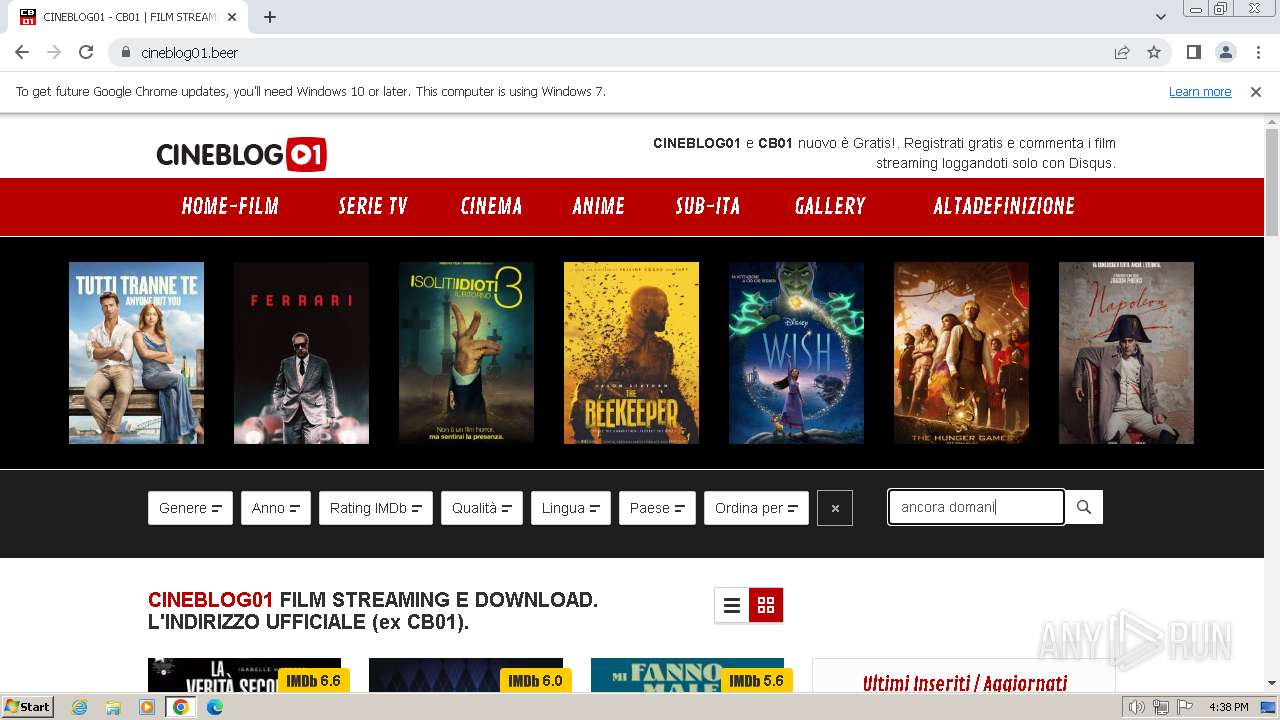Screen dimensions: 1280x720
Task: Open The Hunger Games poster
Action: 961,353
